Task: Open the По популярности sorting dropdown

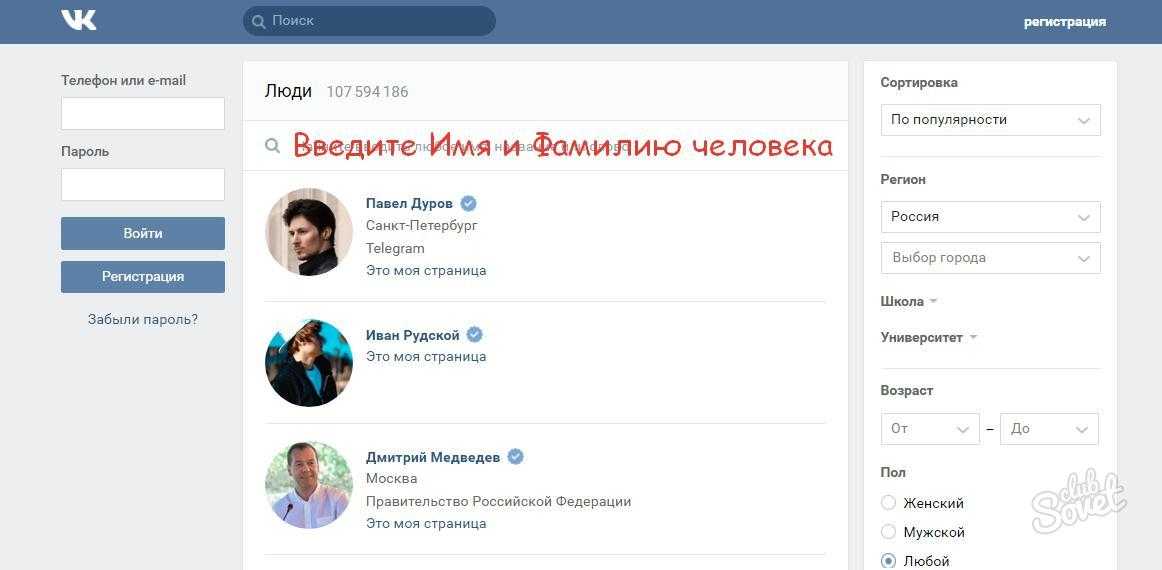Action: point(991,120)
